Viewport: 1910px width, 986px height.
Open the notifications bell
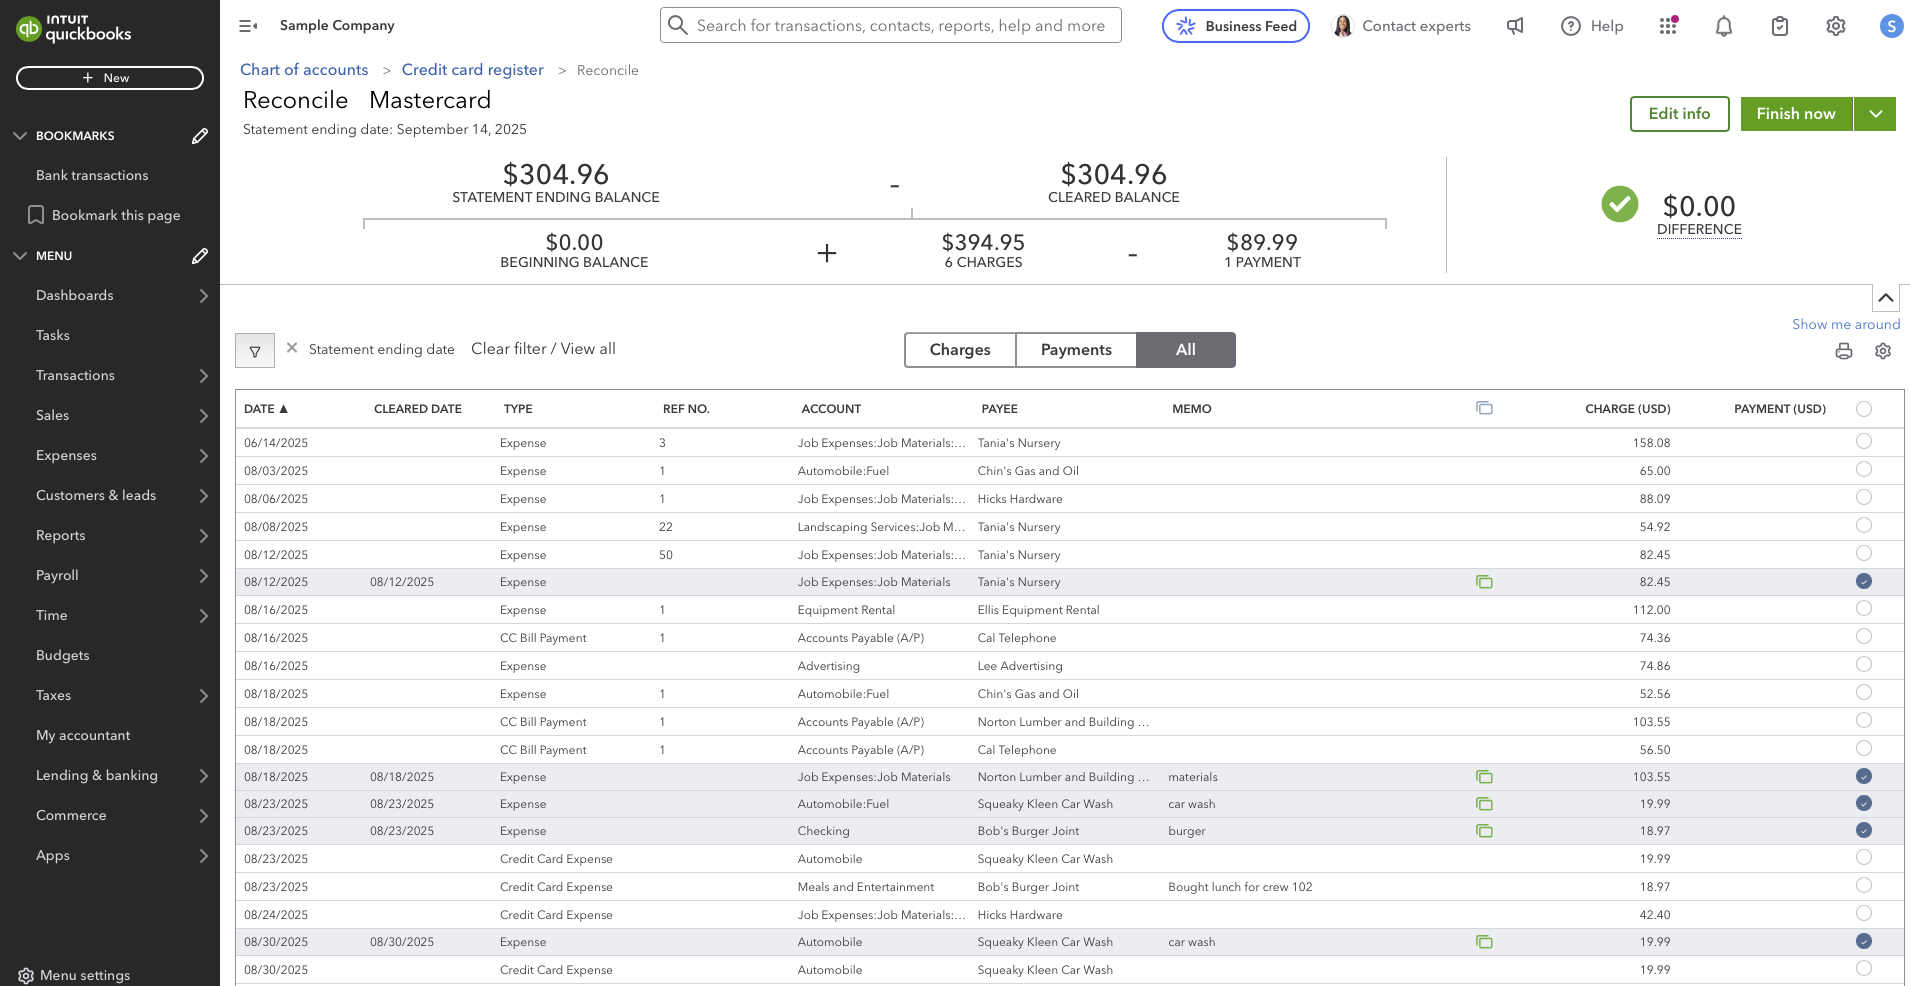pos(1724,26)
